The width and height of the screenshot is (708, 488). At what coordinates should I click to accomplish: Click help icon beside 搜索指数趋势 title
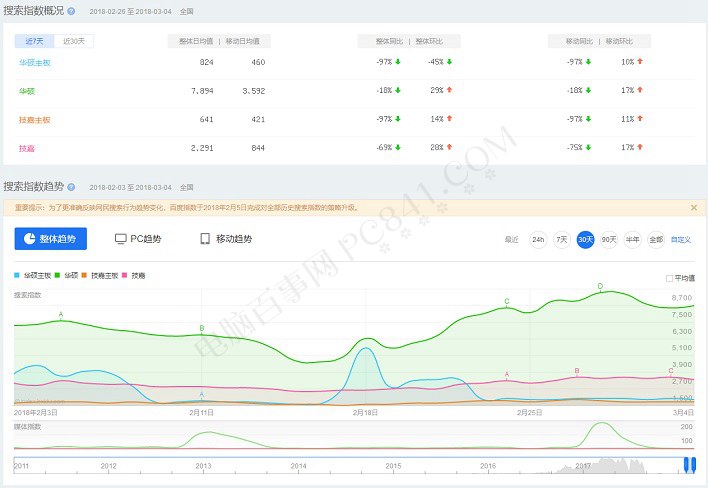pos(71,187)
